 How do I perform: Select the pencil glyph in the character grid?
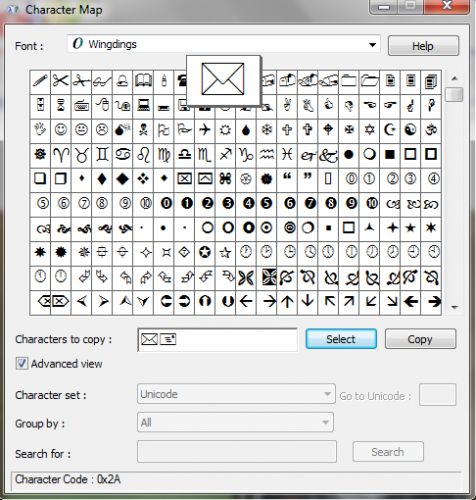pyautogui.click(x=40, y=81)
